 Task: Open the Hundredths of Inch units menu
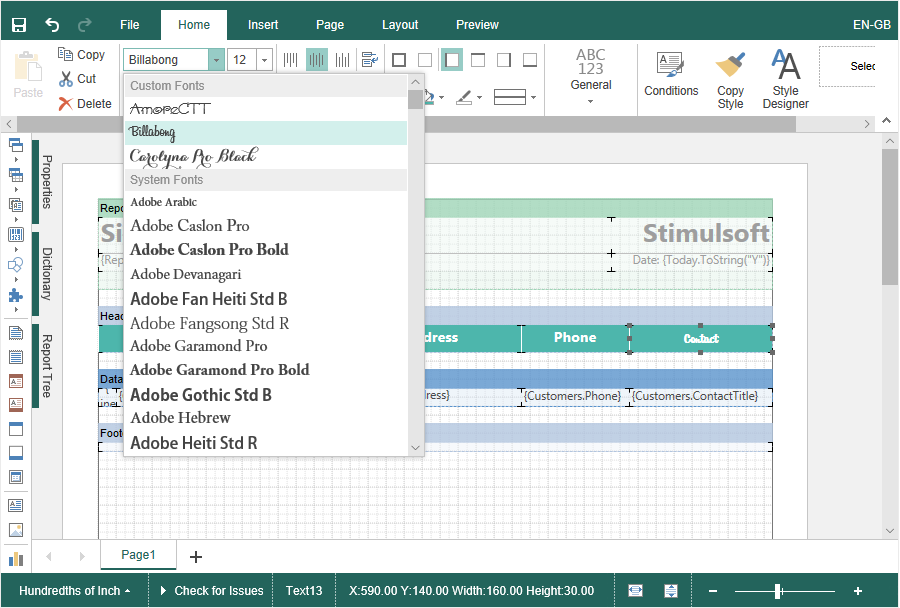coord(73,591)
